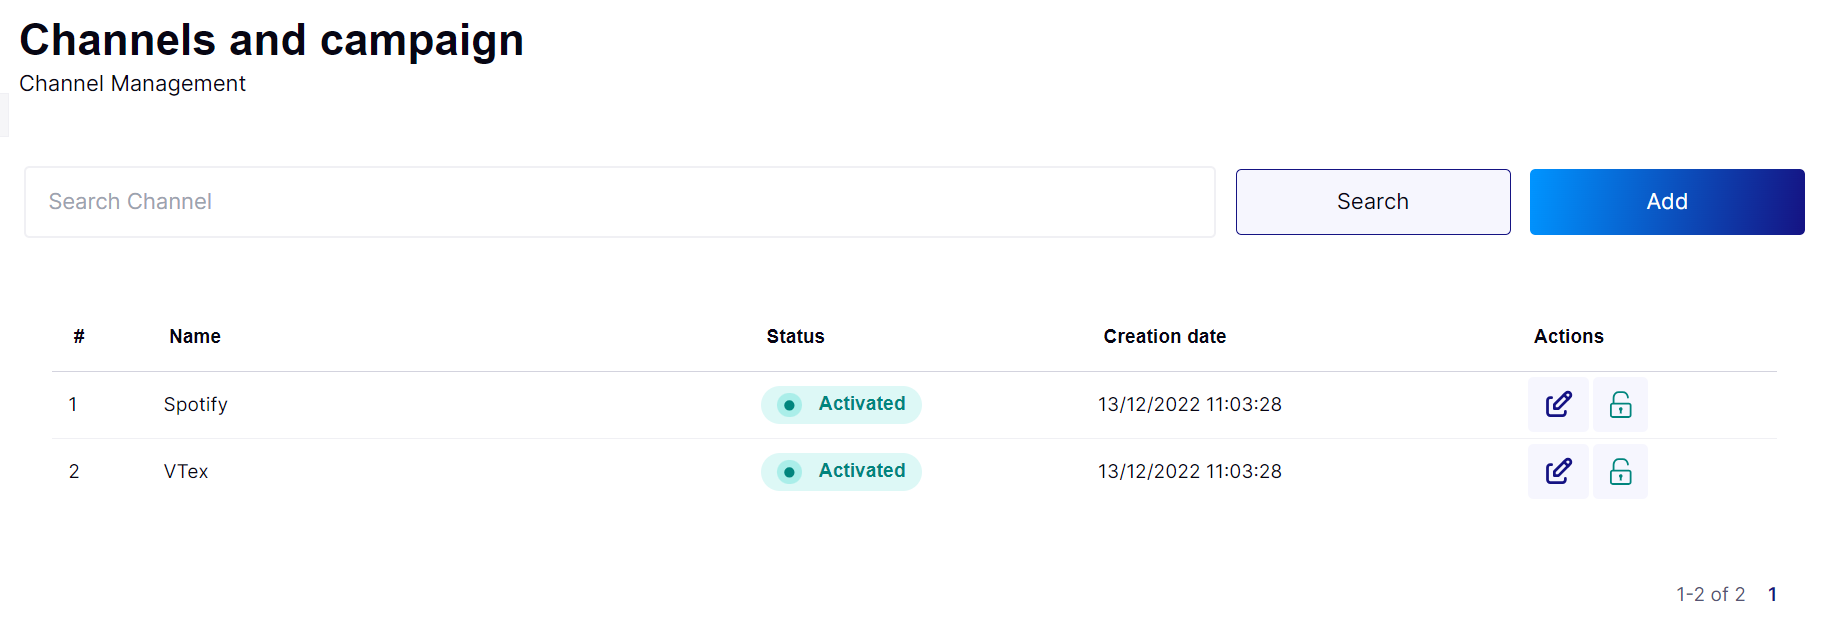Screen dimensions: 1833x626
Task: Select the Spotify row name
Action: (196, 405)
